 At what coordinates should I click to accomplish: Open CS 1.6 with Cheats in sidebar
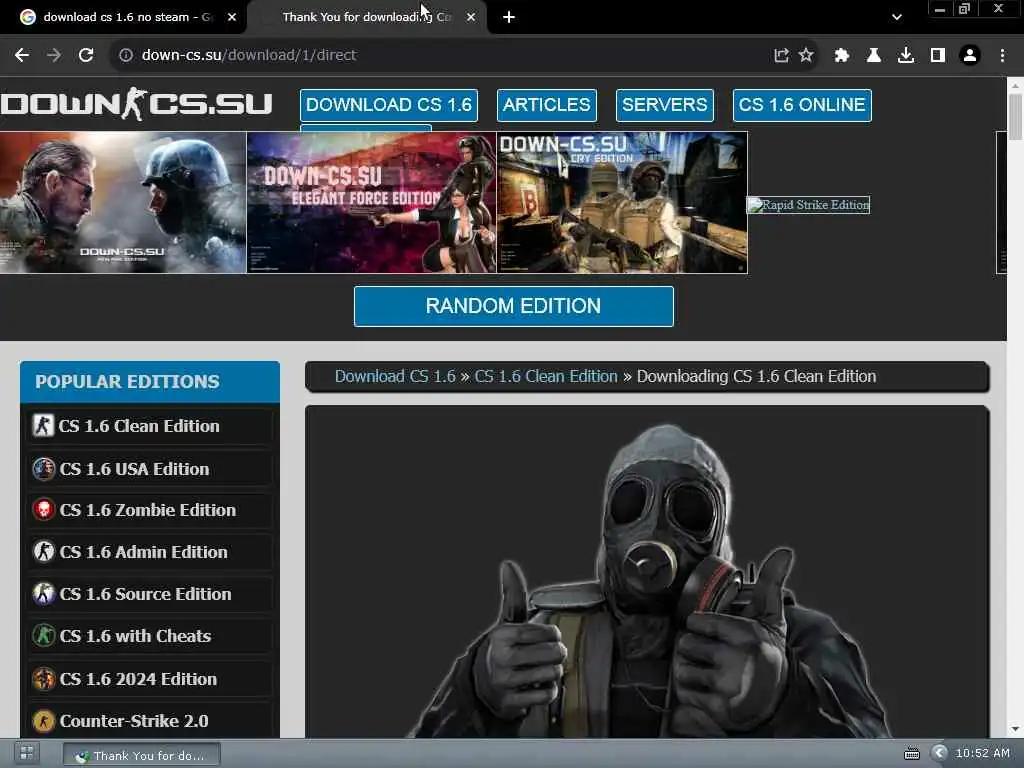[150, 636]
